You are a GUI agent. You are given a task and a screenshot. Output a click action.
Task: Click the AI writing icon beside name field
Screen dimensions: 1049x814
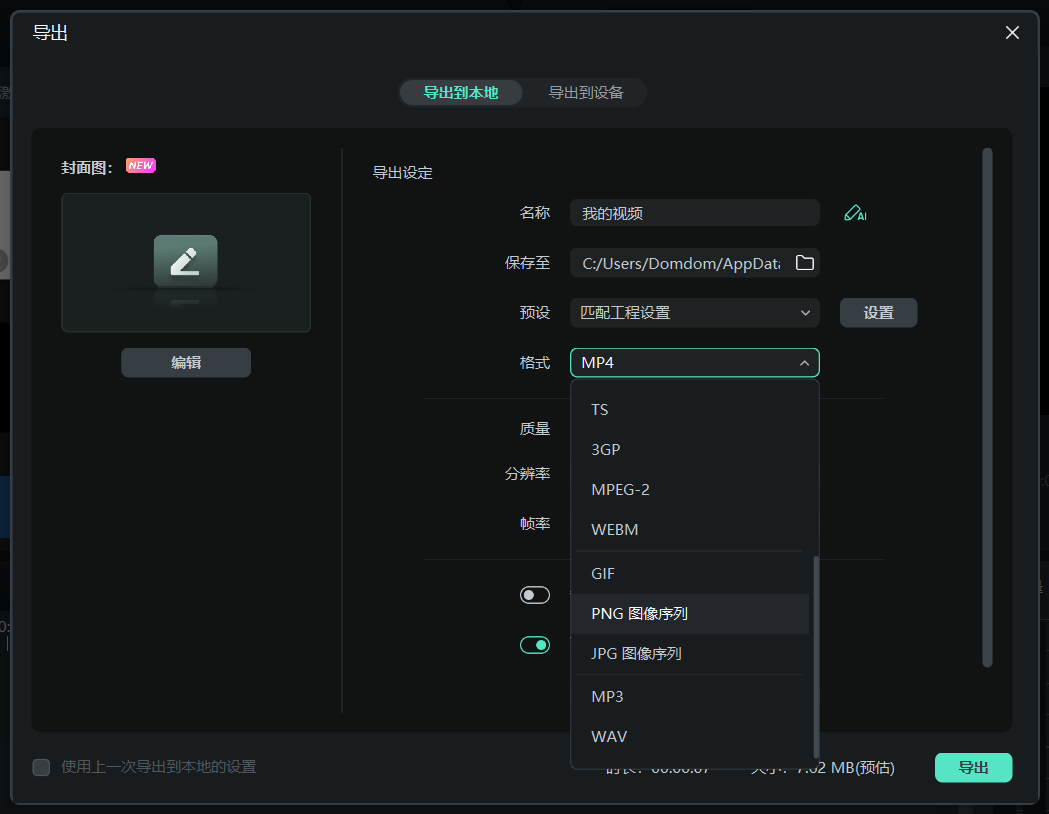click(855, 212)
